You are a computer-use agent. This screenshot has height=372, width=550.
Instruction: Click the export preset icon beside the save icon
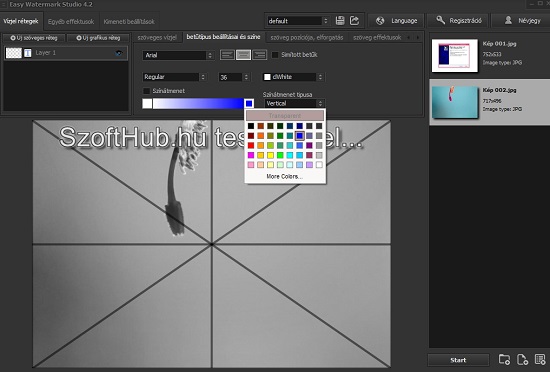coord(355,21)
